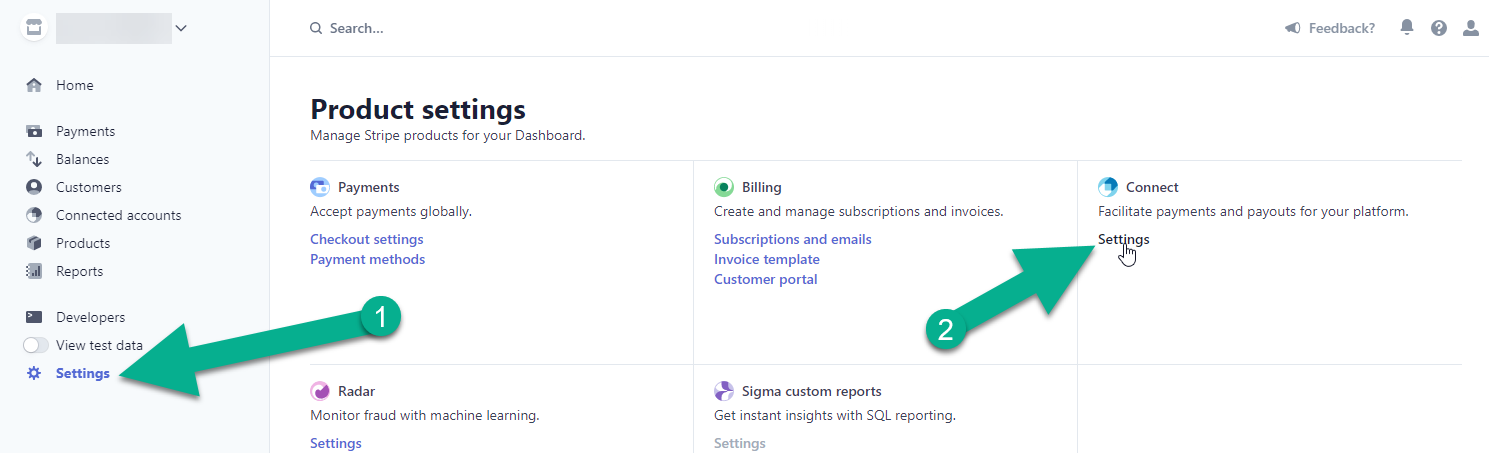Toggle the View test data switch
The height and width of the screenshot is (453, 1489).
pos(36,345)
